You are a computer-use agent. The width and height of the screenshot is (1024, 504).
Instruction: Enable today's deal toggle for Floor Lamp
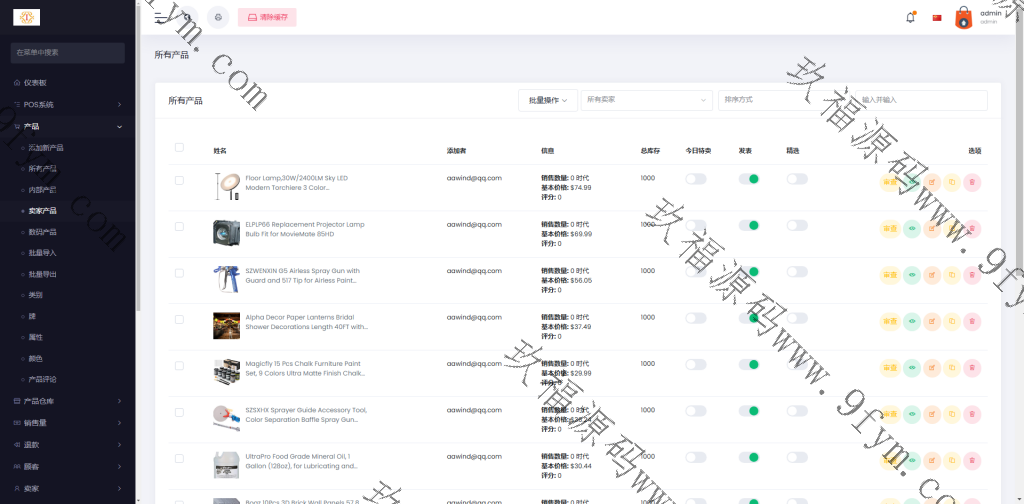pyautogui.click(x=695, y=179)
